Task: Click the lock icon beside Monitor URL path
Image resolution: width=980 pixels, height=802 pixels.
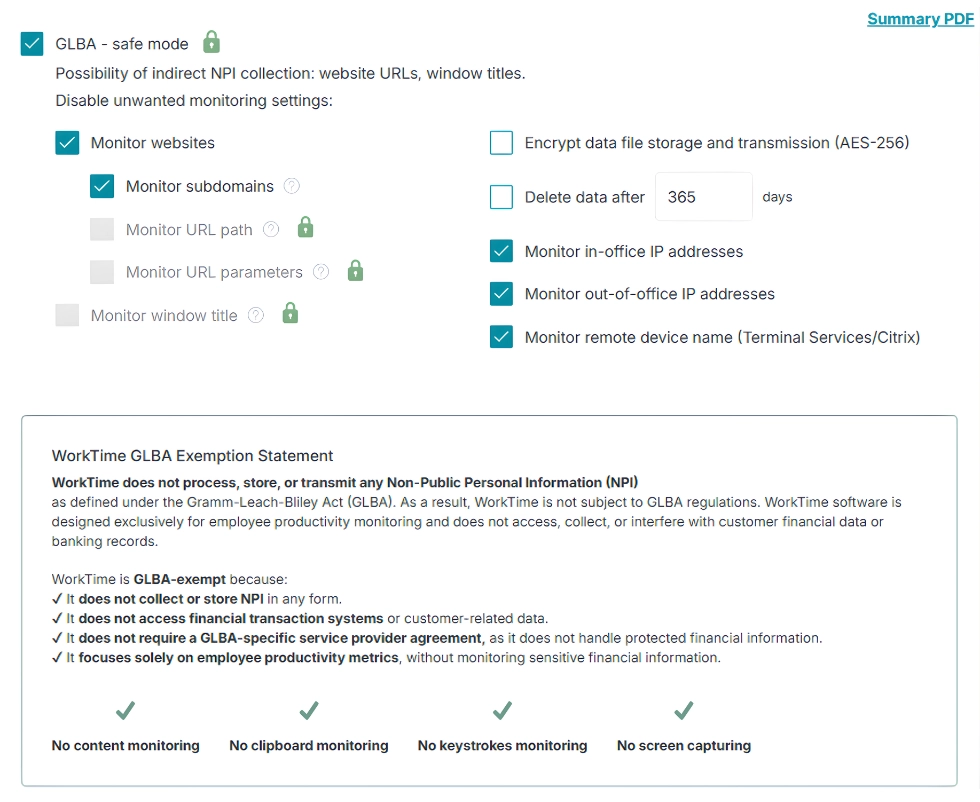Action: click(304, 228)
